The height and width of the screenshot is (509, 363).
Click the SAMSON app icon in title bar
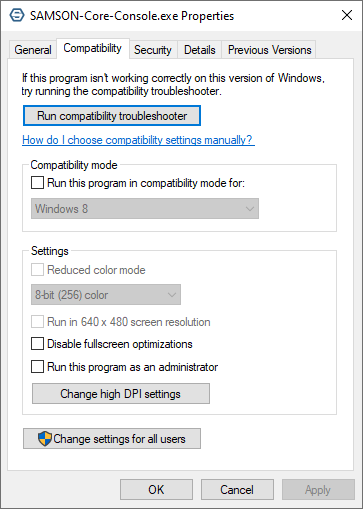coord(17,15)
